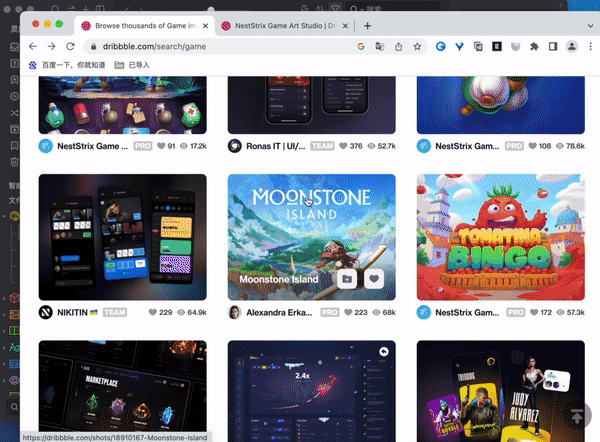Viewport: 600px width, 442px height.
Task: Click the scroll-to-top arrow button
Action: point(577,416)
